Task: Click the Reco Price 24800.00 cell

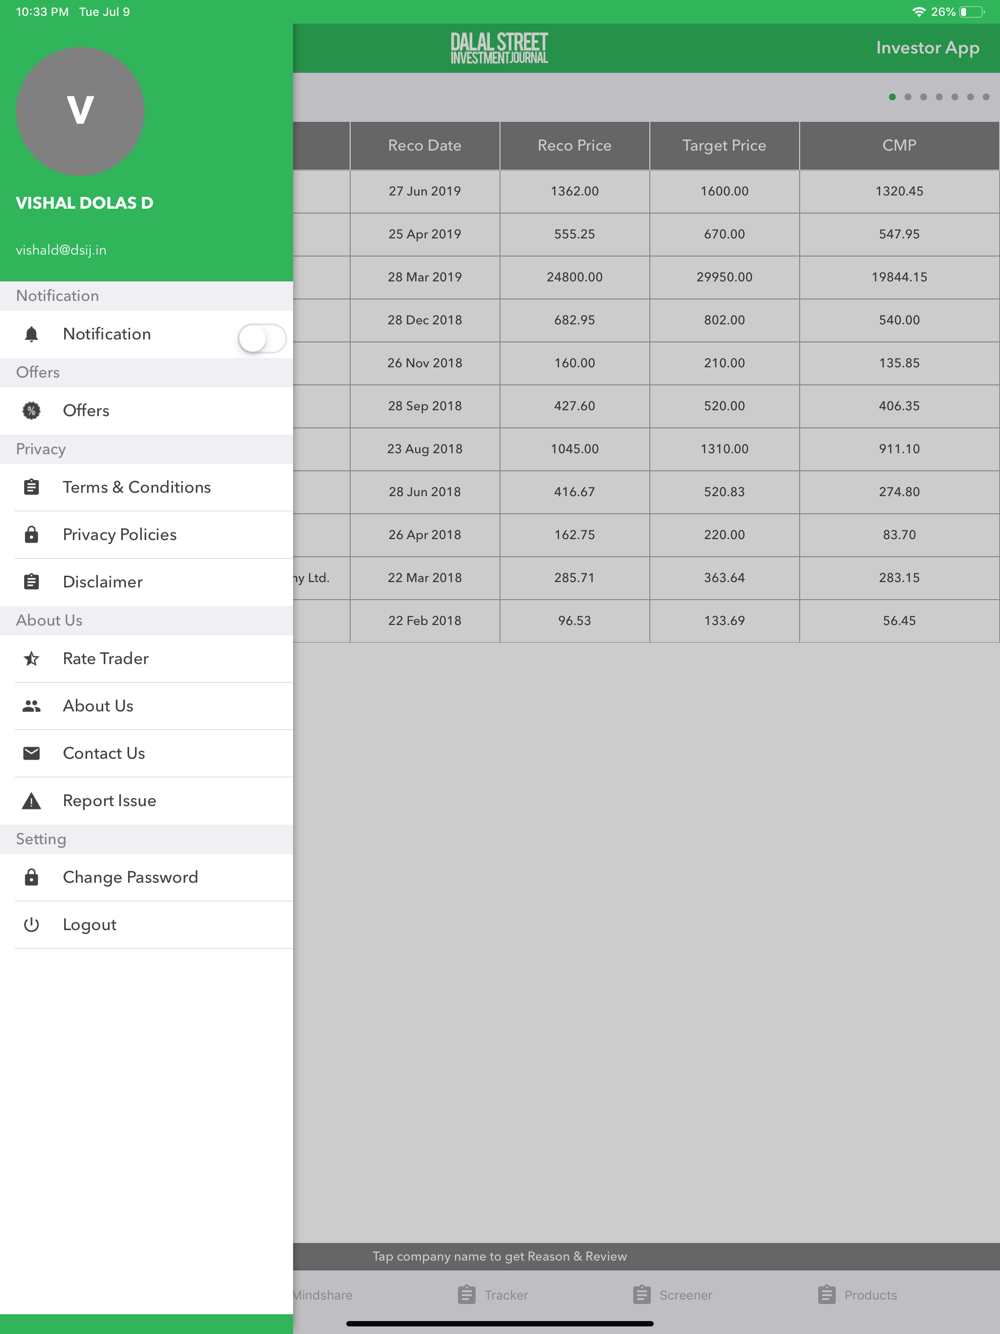Action: [575, 277]
